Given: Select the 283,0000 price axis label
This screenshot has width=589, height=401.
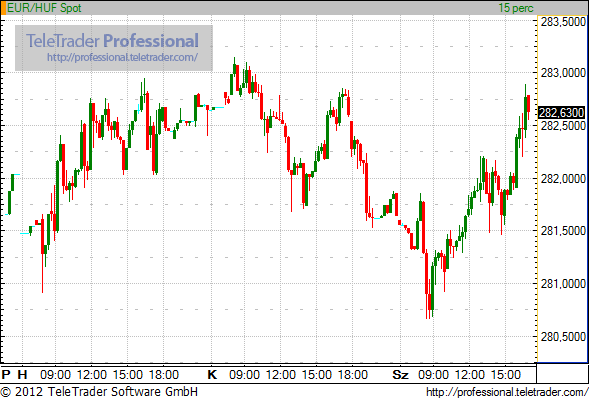Looking at the screenshot, I should [x=563, y=72].
